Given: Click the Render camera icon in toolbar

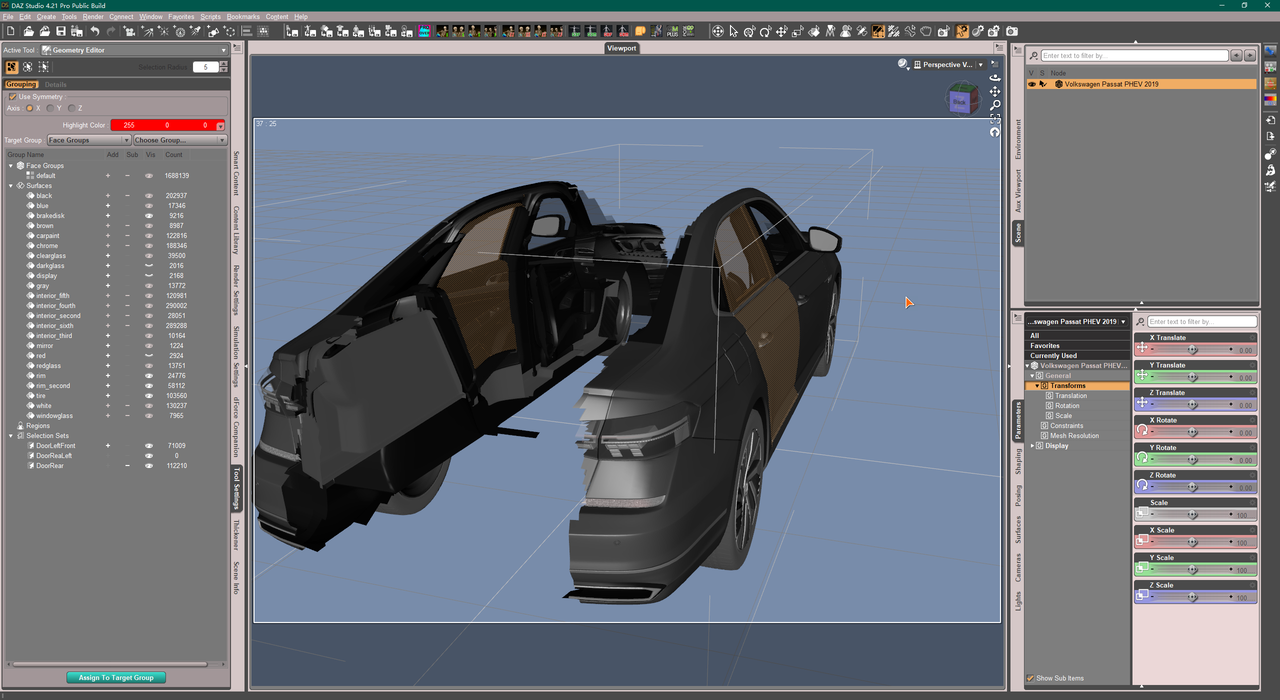Looking at the screenshot, I should click(1012, 32).
